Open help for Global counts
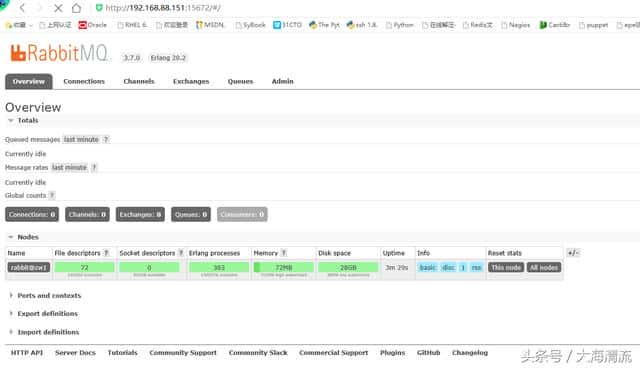This screenshot has height=368, width=640. 52,195
